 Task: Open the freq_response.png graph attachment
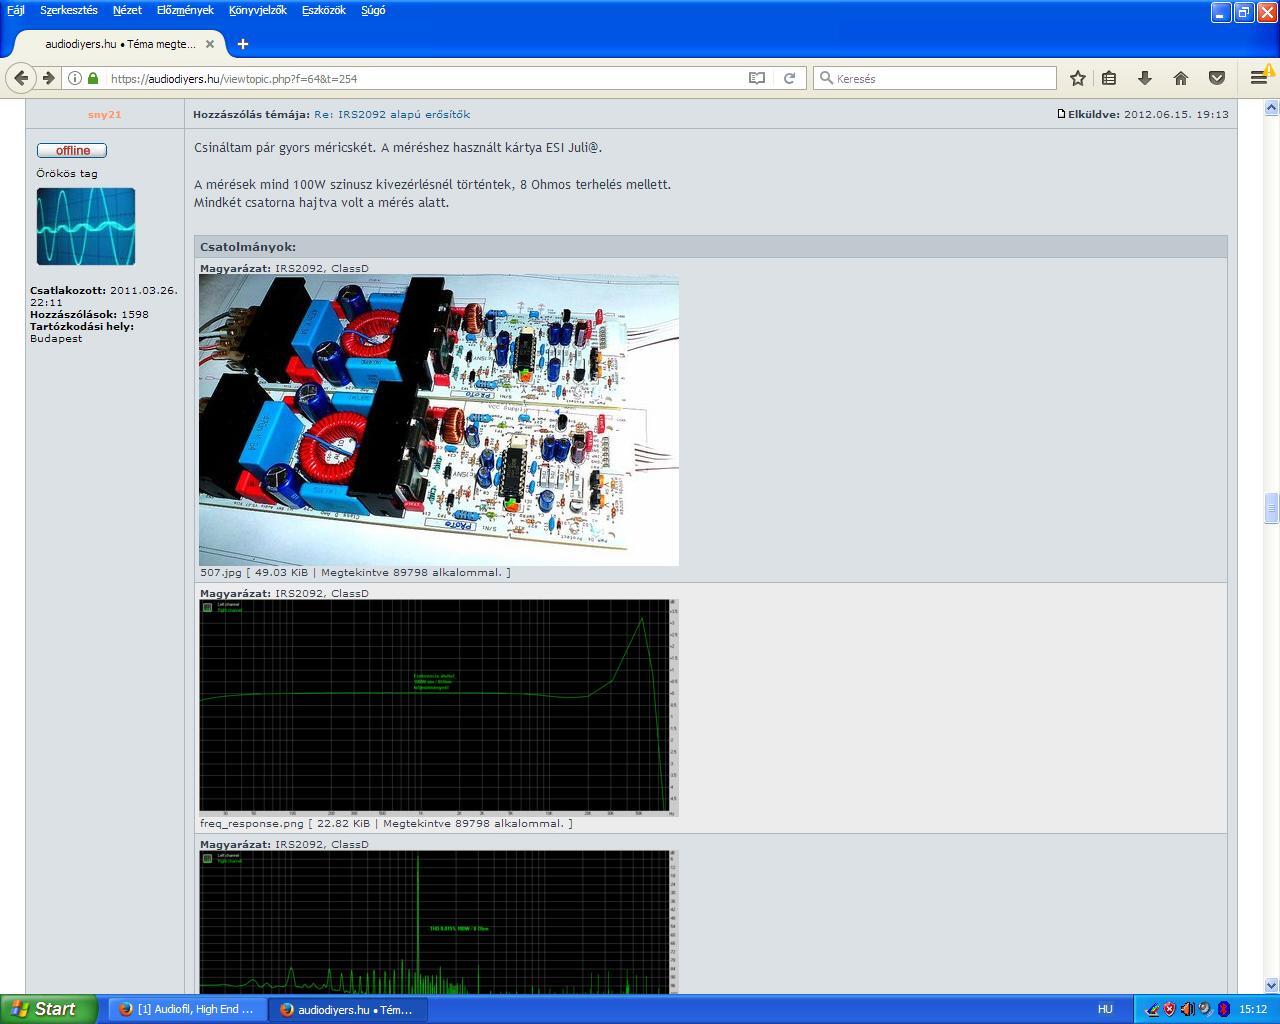click(x=439, y=708)
